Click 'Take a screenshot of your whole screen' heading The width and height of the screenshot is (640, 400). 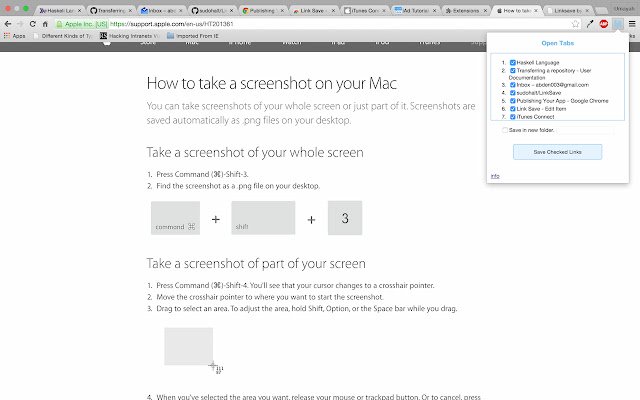pyautogui.click(x=255, y=152)
